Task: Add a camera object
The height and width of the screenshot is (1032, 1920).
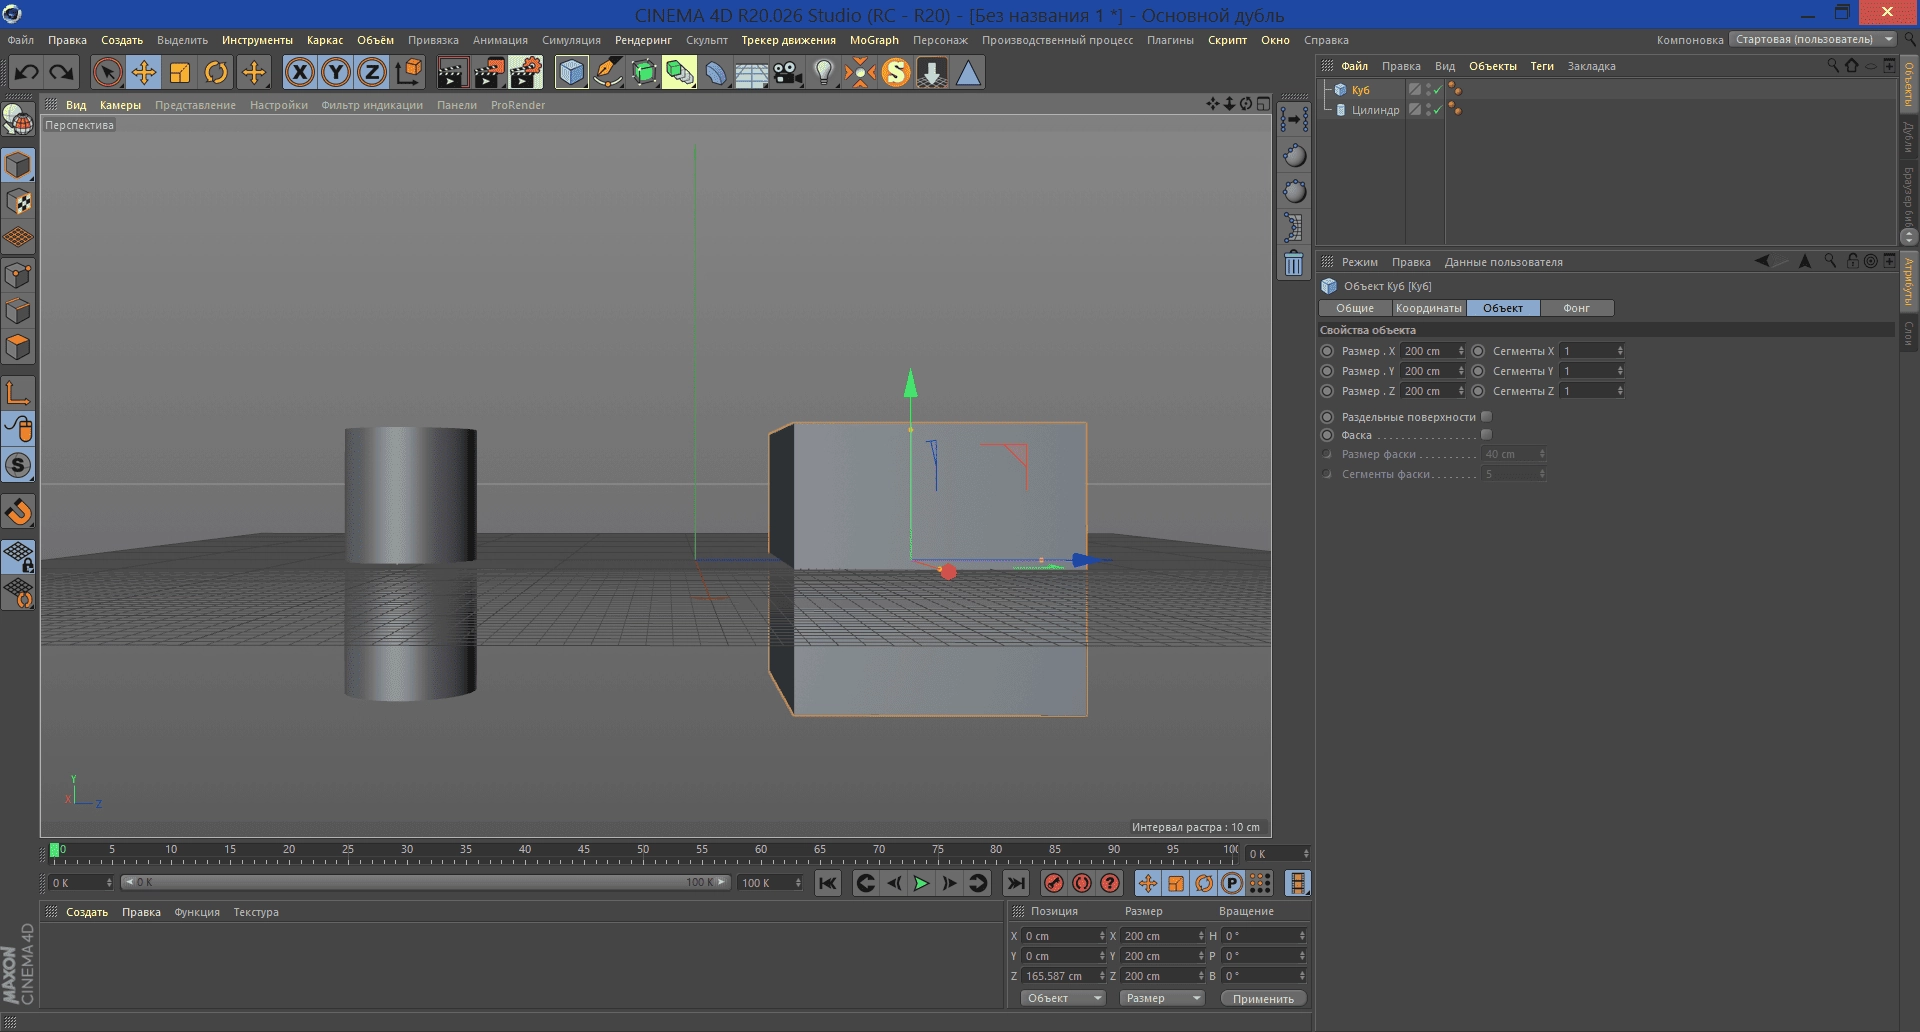Action: click(x=788, y=72)
